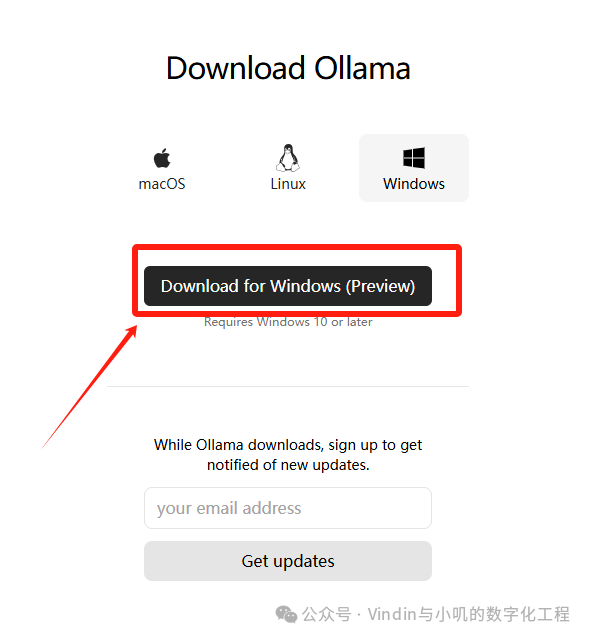Click the 'notified of new updates.' line
The image size is (589, 638).
click(288, 465)
